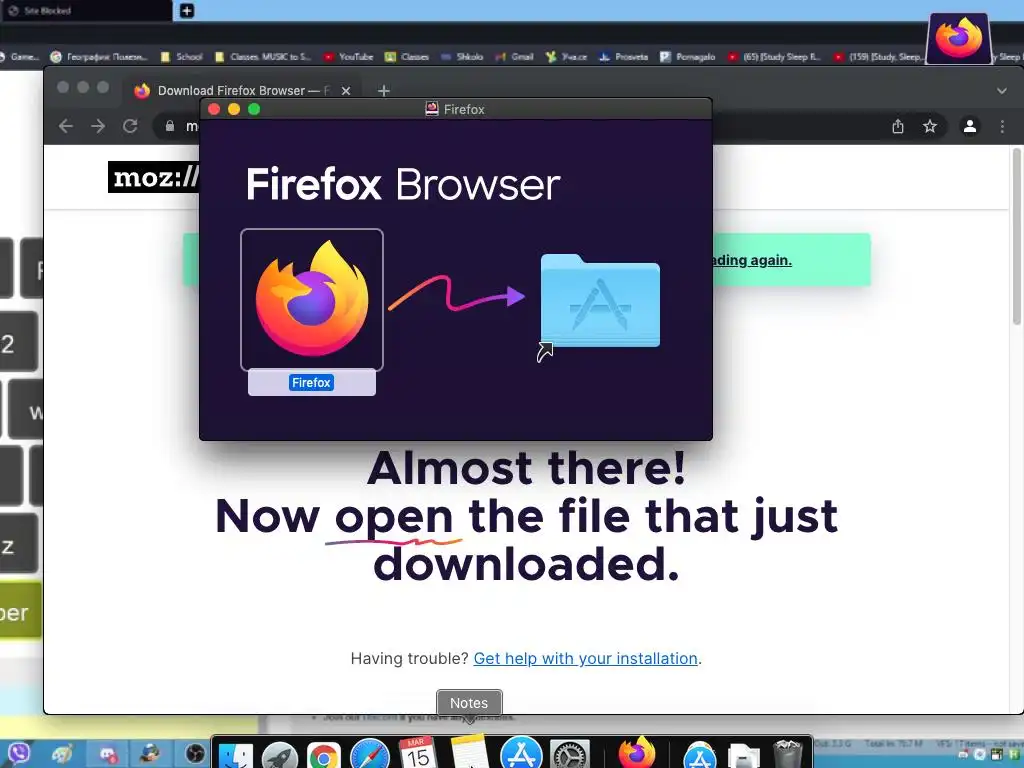Open Paint icon in the Windows taskbar
Viewport: 1024px width, 768px height.
point(62,754)
